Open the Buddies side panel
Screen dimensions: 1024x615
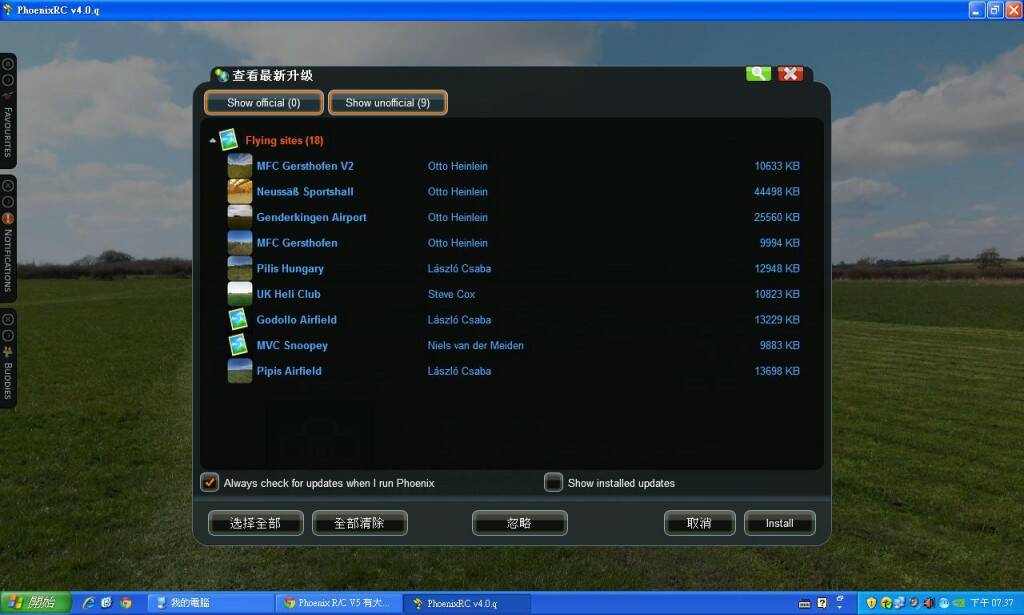[8, 359]
